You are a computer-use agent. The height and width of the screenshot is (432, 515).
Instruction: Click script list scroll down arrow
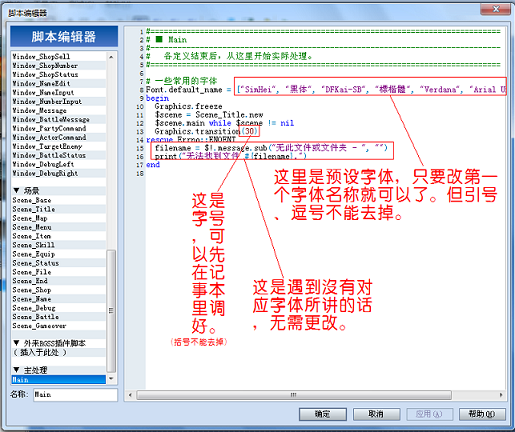(x=111, y=379)
